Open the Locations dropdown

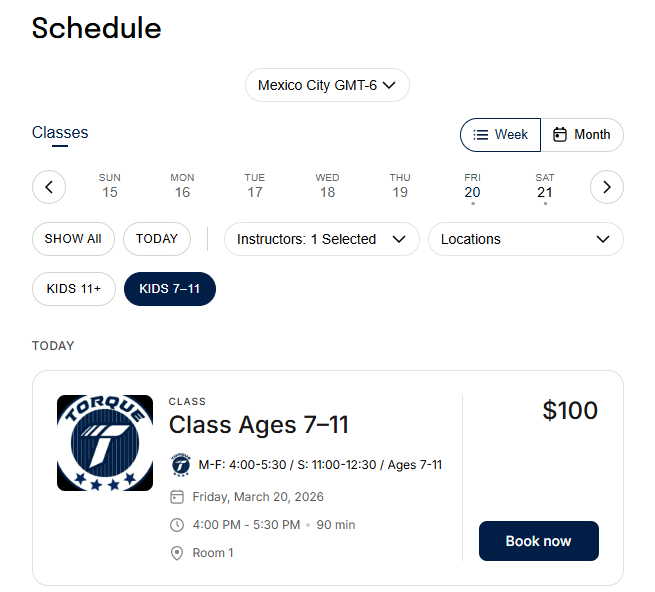[x=525, y=239]
